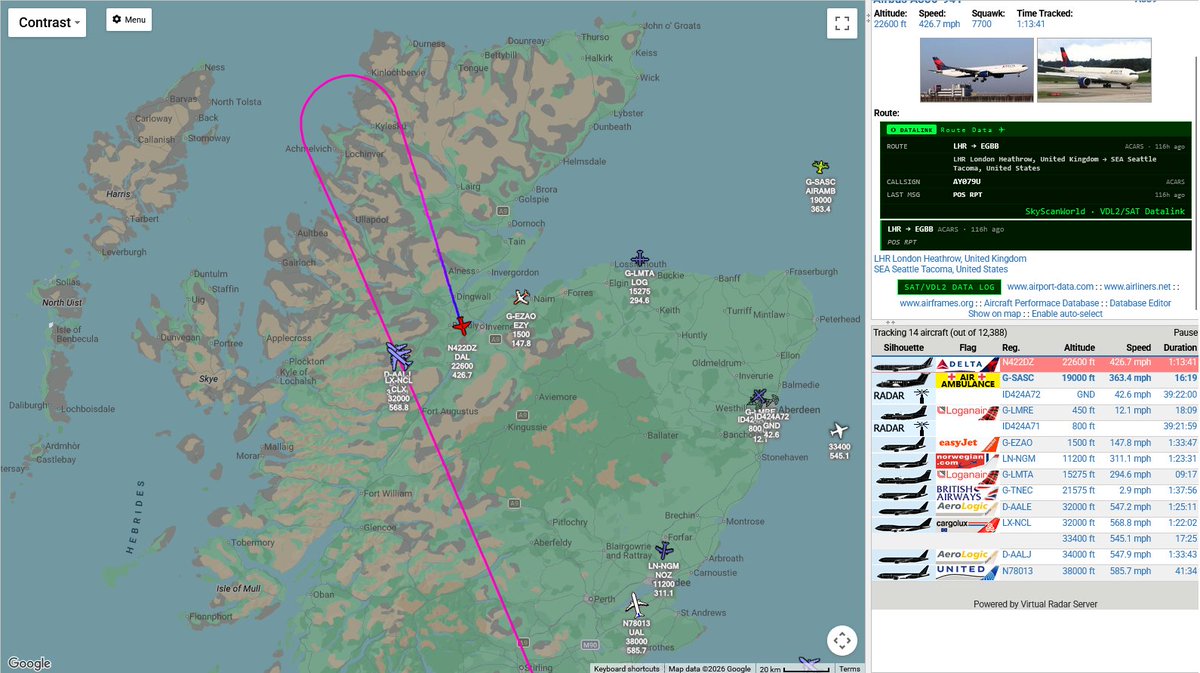Sort list by Speed column header
1200x673 pixels.
[x=1138, y=348]
